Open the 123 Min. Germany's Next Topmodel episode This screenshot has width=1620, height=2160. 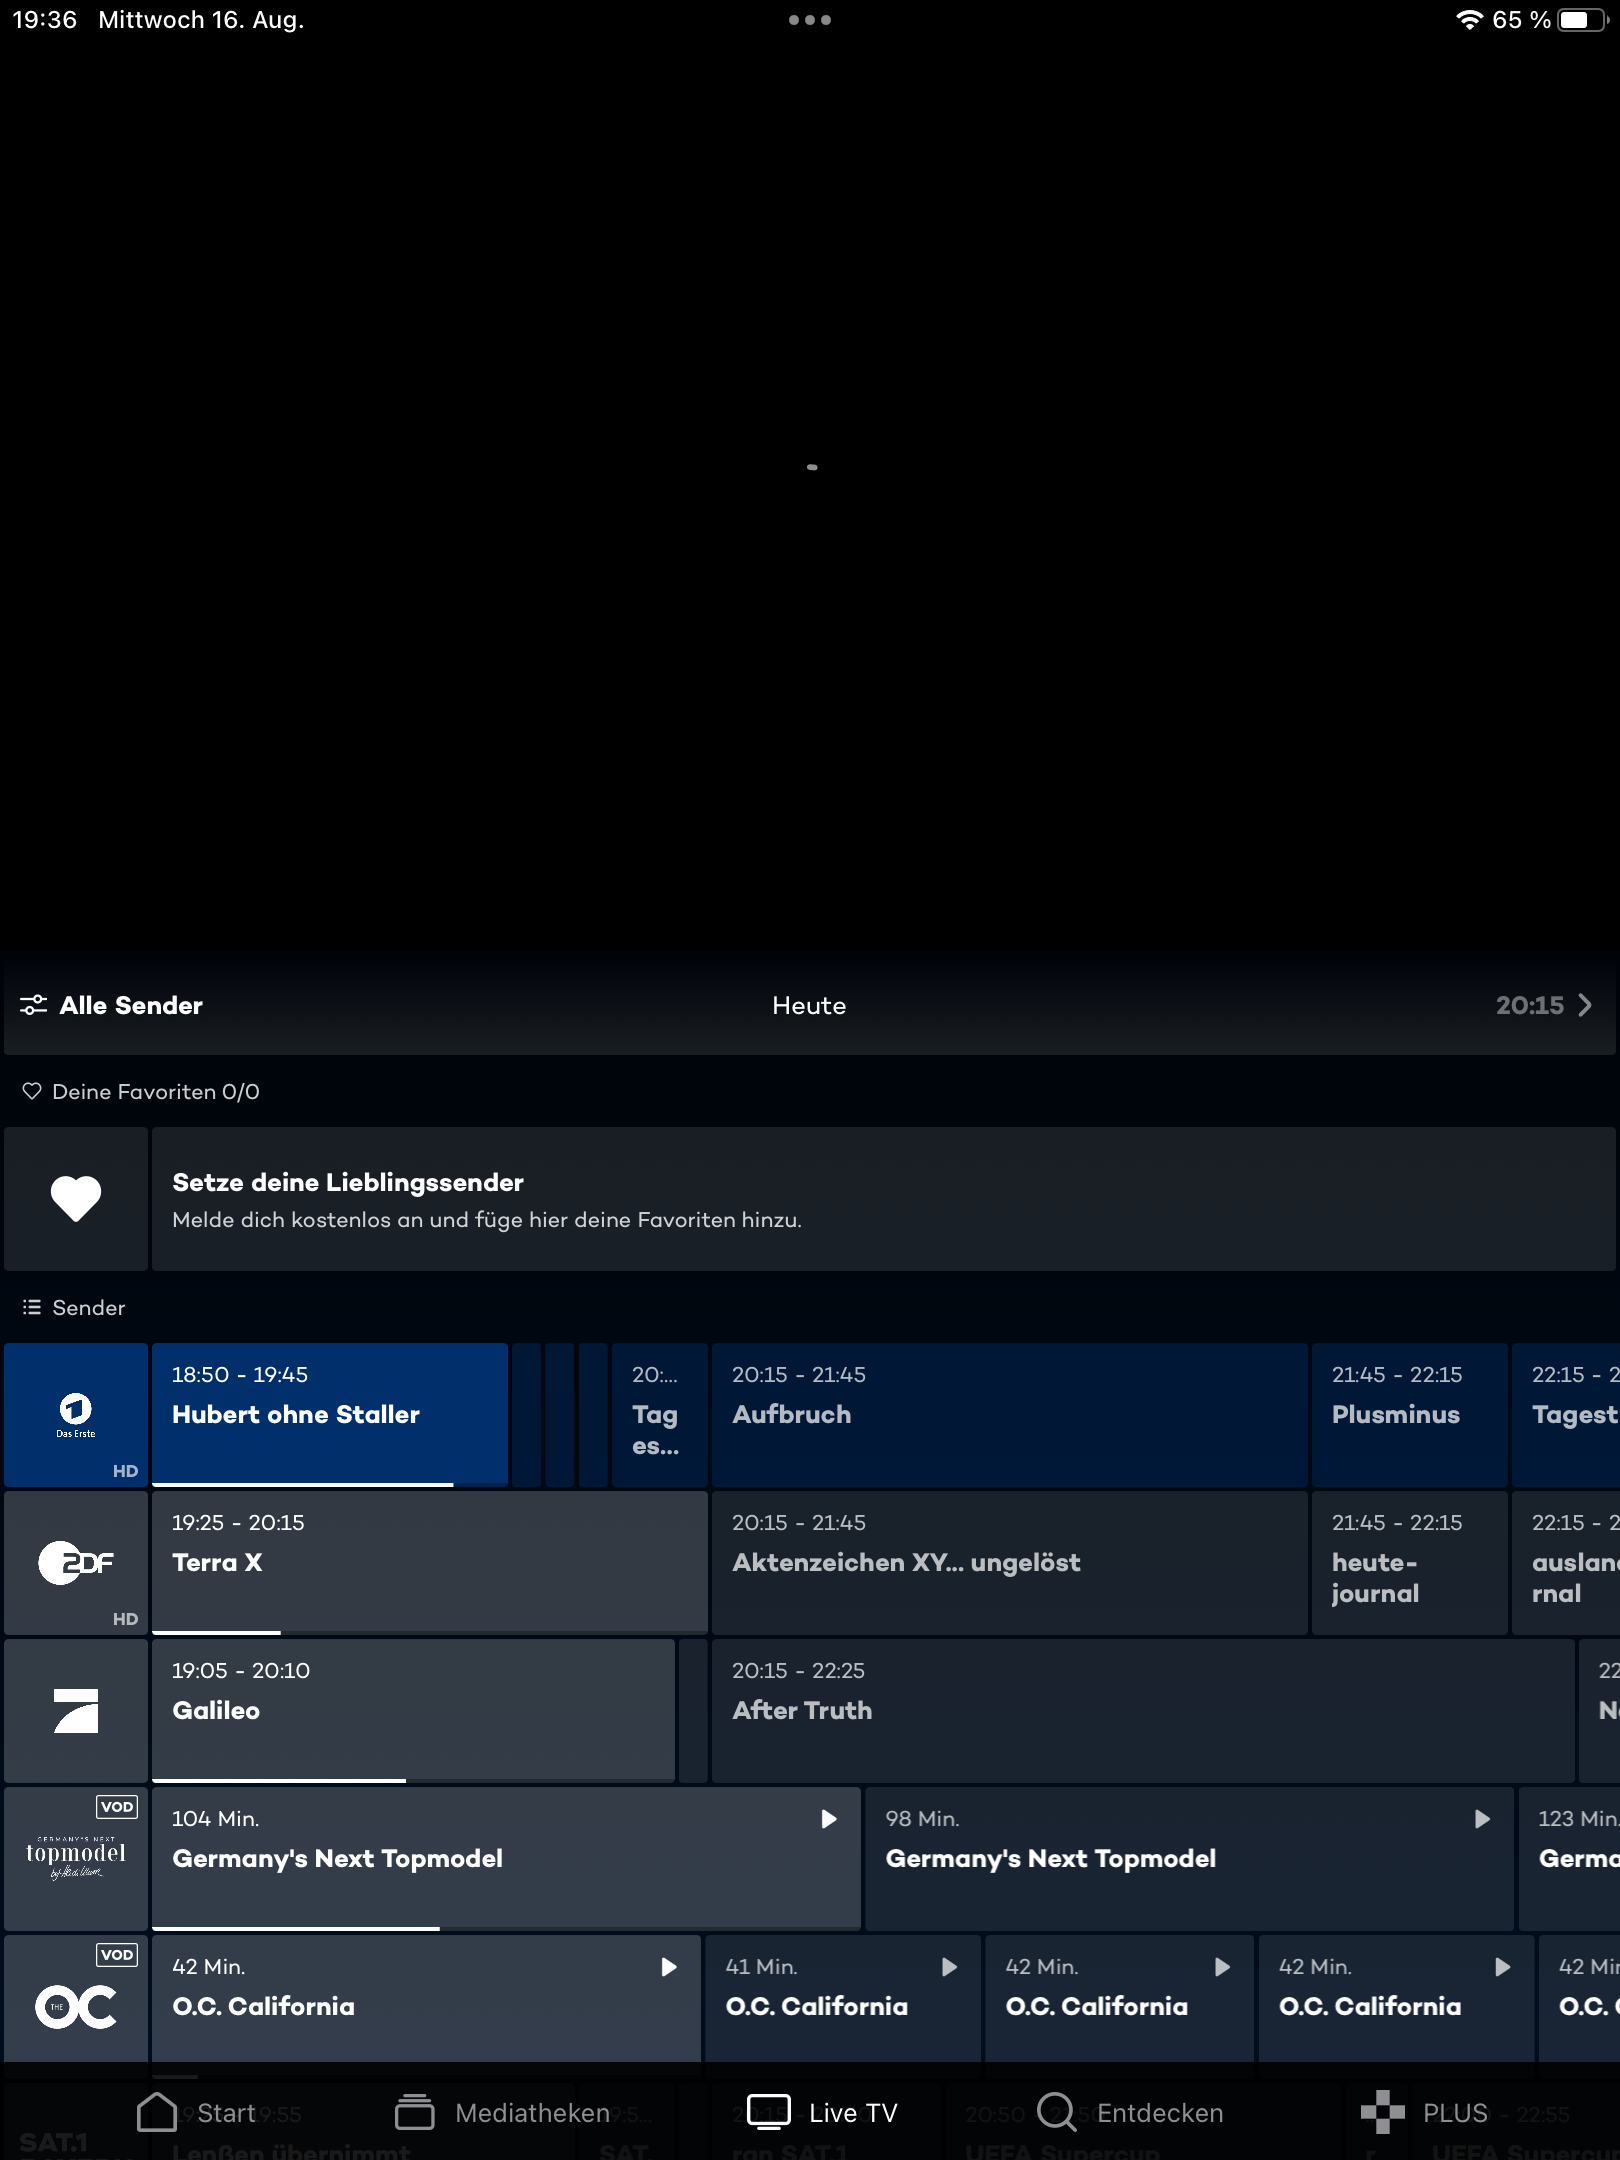pyautogui.click(x=1569, y=1859)
